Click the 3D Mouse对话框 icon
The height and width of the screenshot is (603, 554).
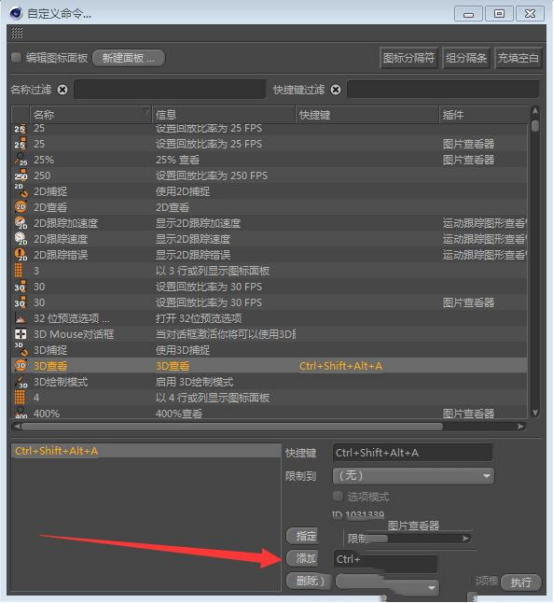click(x=20, y=334)
